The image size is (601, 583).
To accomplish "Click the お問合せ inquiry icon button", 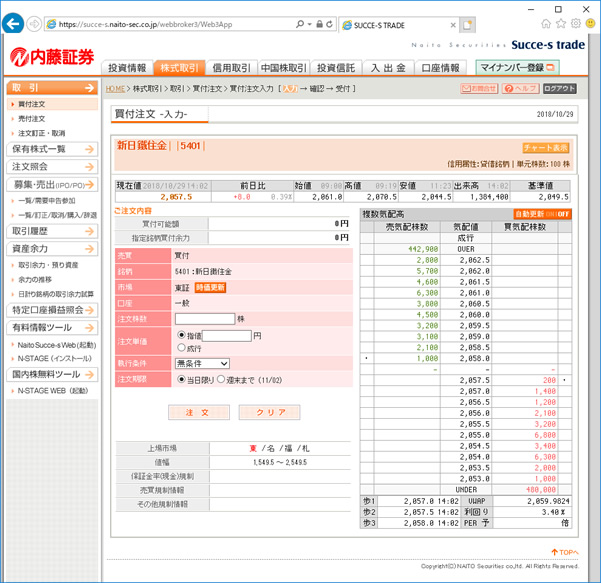I will click(479, 89).
